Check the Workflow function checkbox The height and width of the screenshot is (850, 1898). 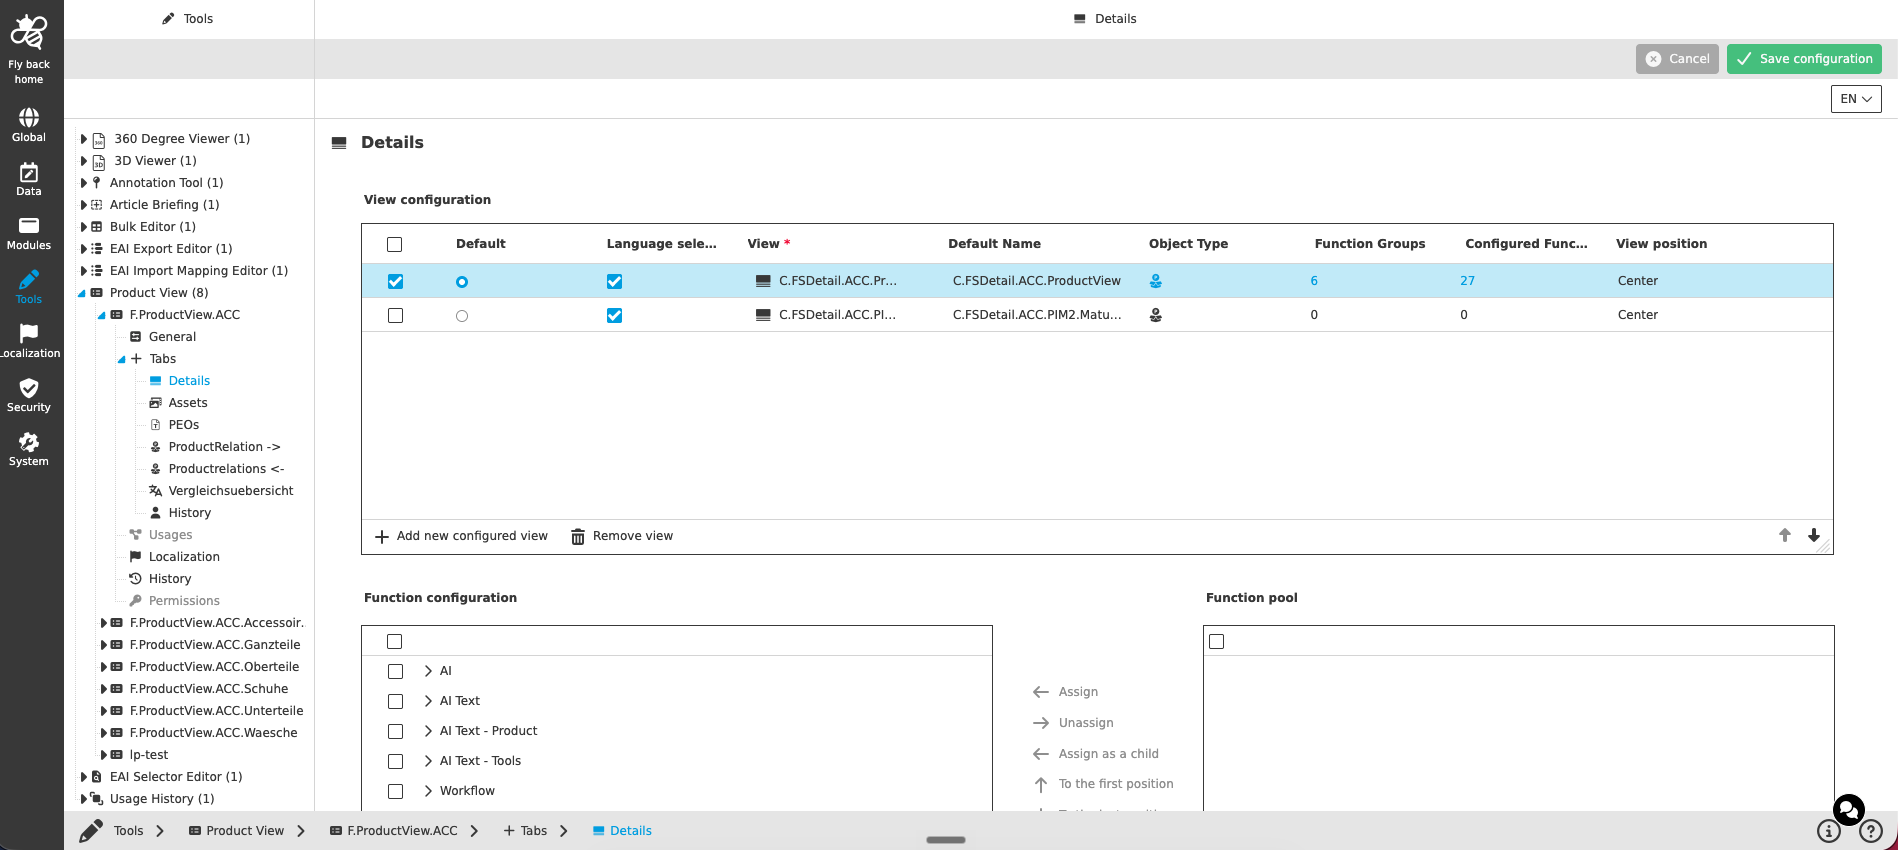pos(395,792)
